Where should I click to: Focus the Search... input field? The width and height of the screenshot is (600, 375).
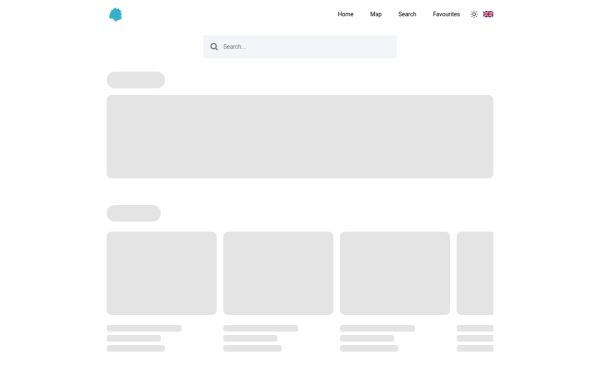click(x=300, y=47)
